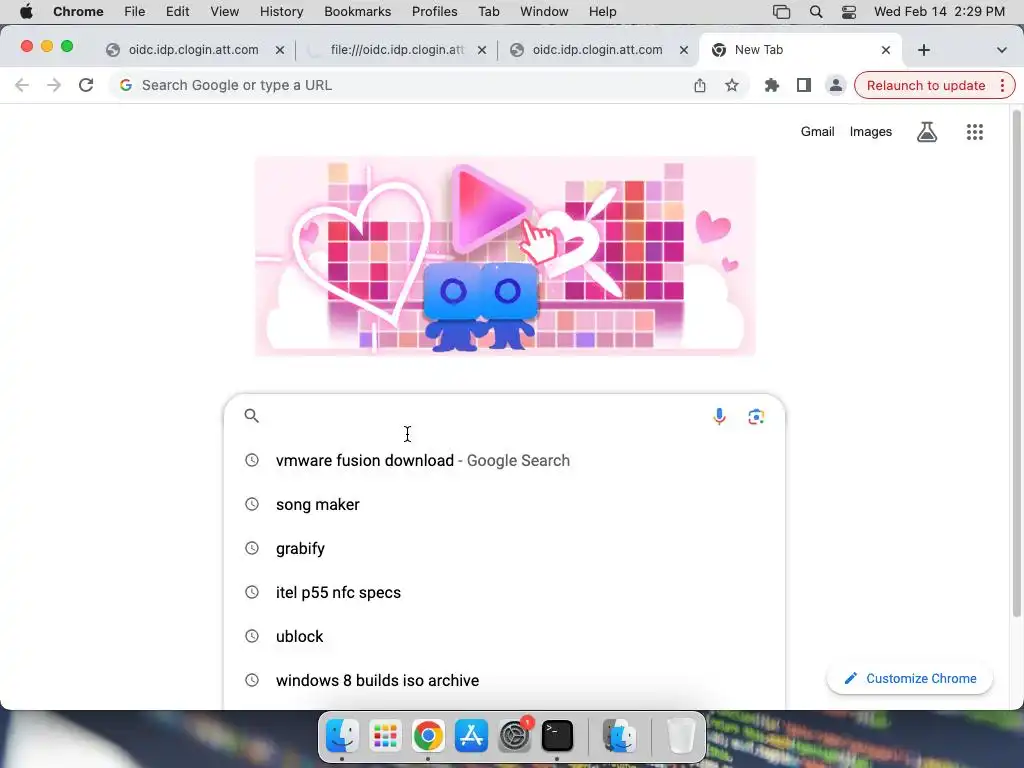Click Customize Chrome button
Screen dimensions: 1024x768
(910, 679)
